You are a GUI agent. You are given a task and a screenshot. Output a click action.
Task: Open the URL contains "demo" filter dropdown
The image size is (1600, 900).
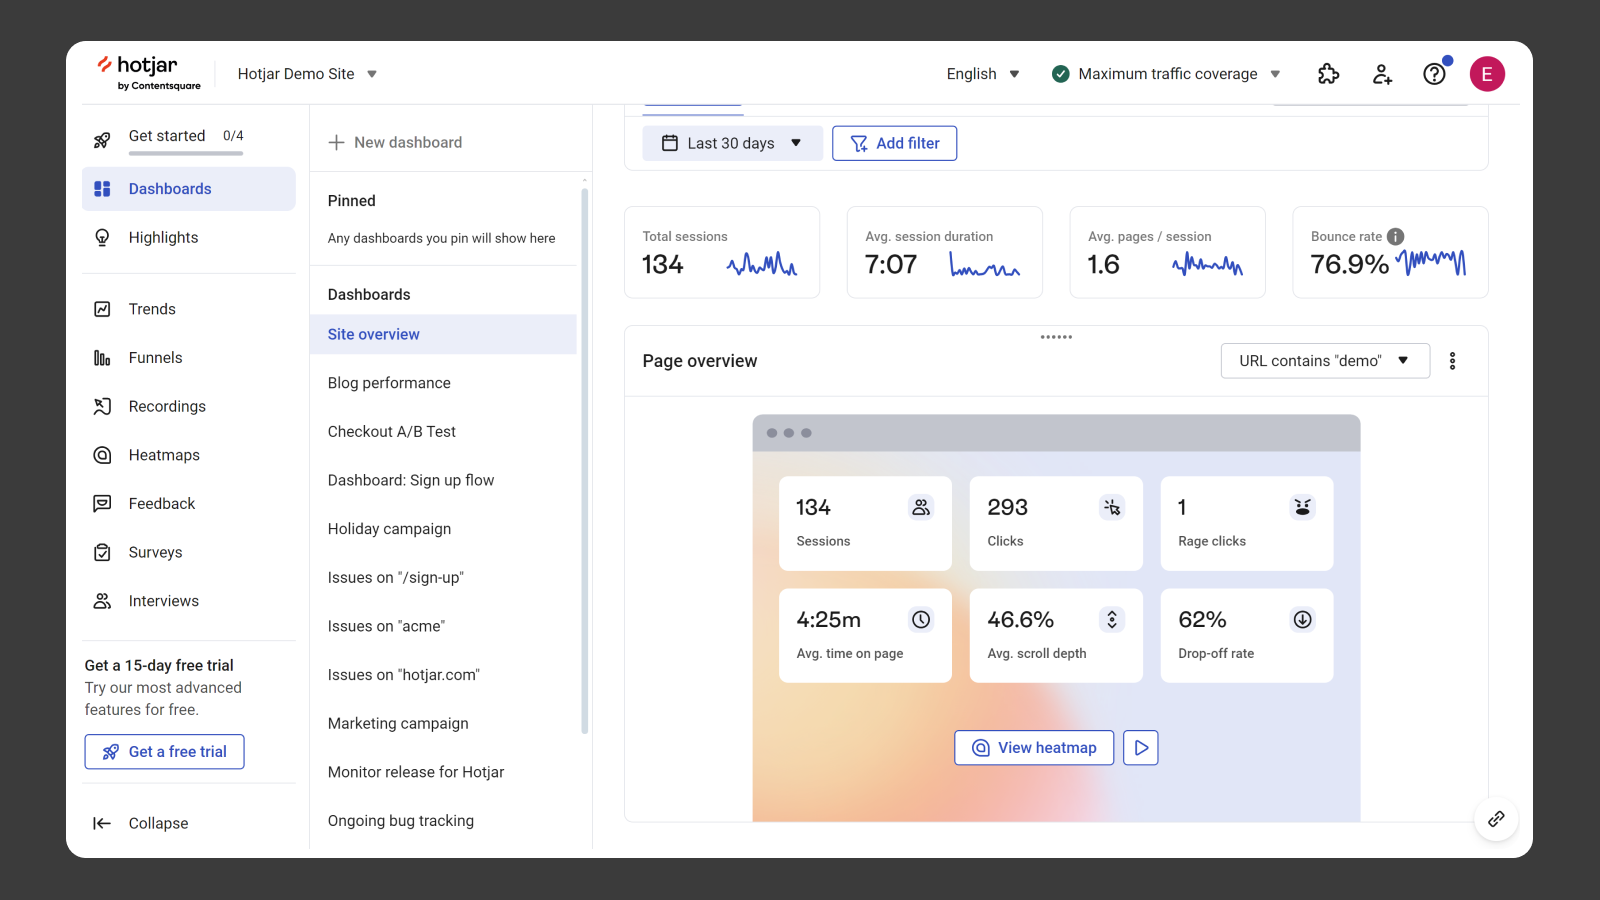(1325, 360)
